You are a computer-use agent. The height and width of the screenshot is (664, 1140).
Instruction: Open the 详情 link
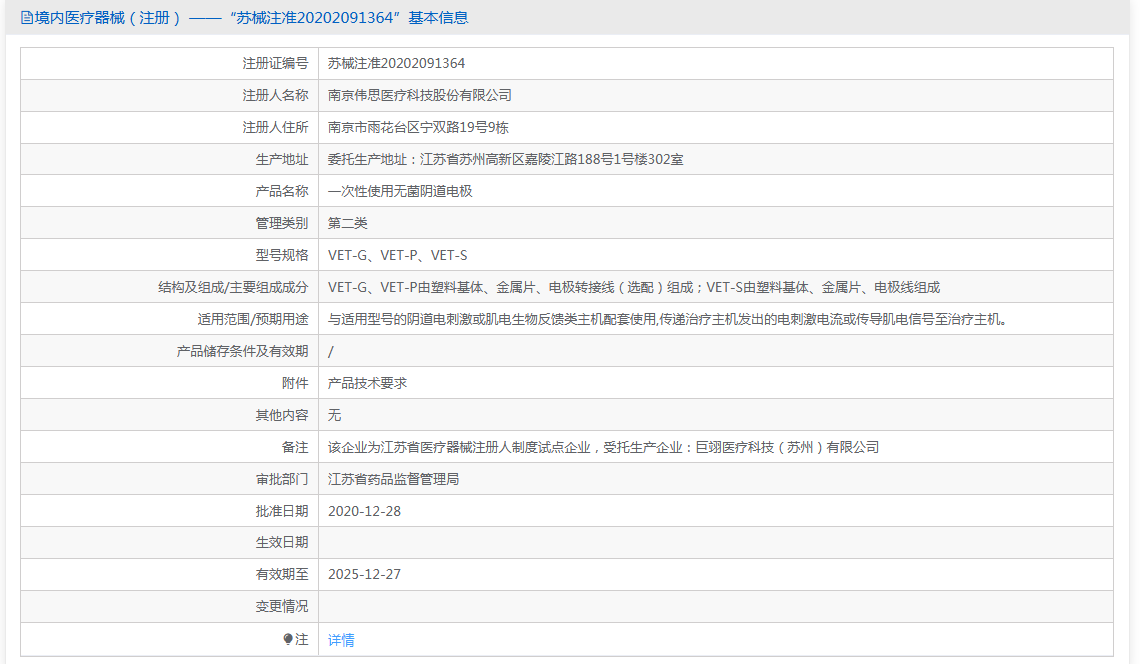point(341,640)
